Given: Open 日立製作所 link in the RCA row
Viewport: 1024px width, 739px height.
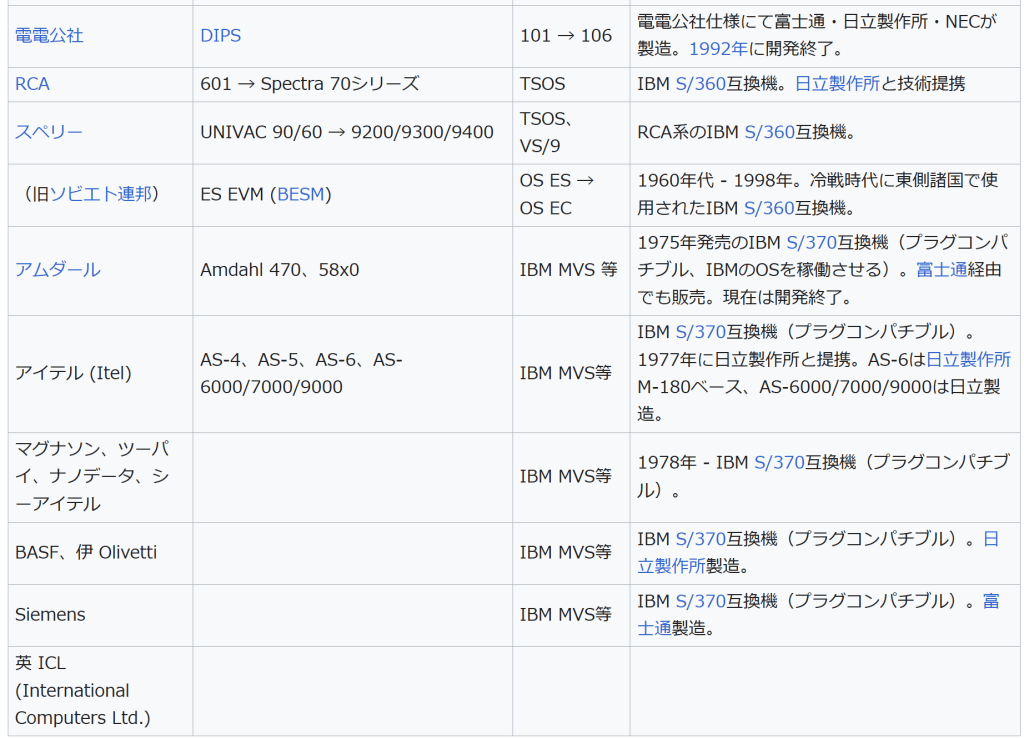Looking at the screenshot, I should (837, 84).
